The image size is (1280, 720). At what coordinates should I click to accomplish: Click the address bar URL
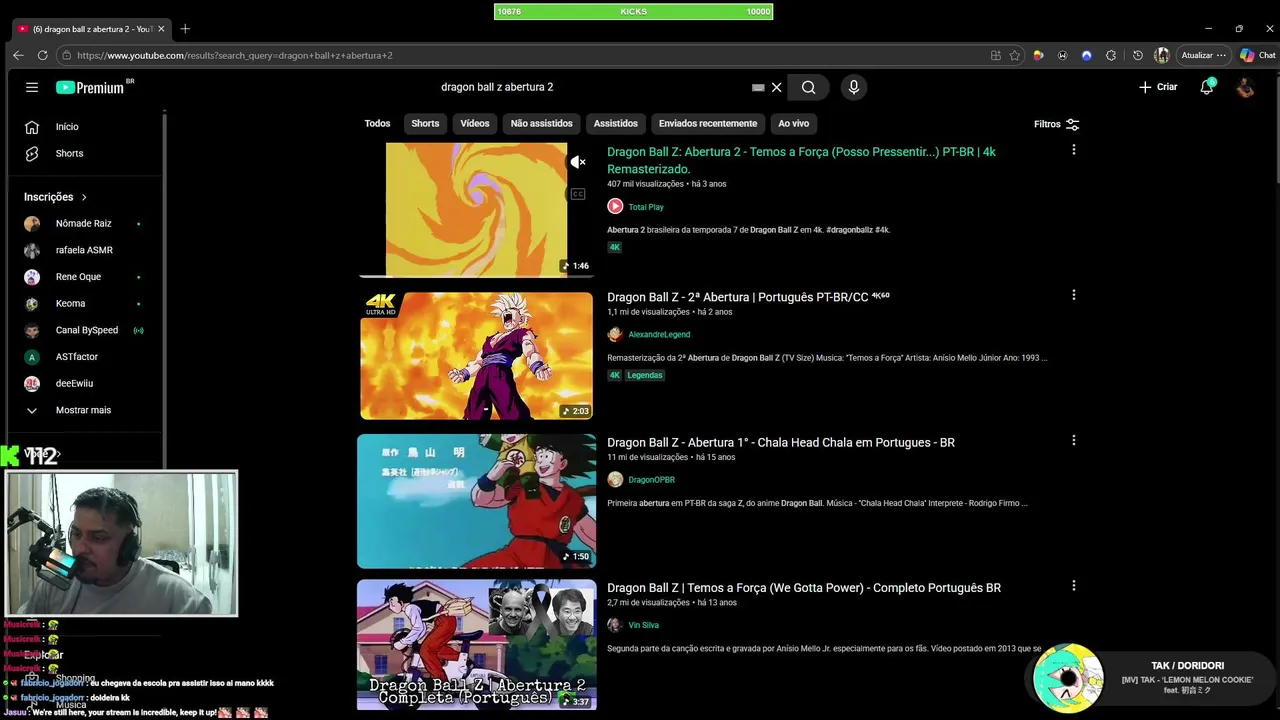click(234, 55)
